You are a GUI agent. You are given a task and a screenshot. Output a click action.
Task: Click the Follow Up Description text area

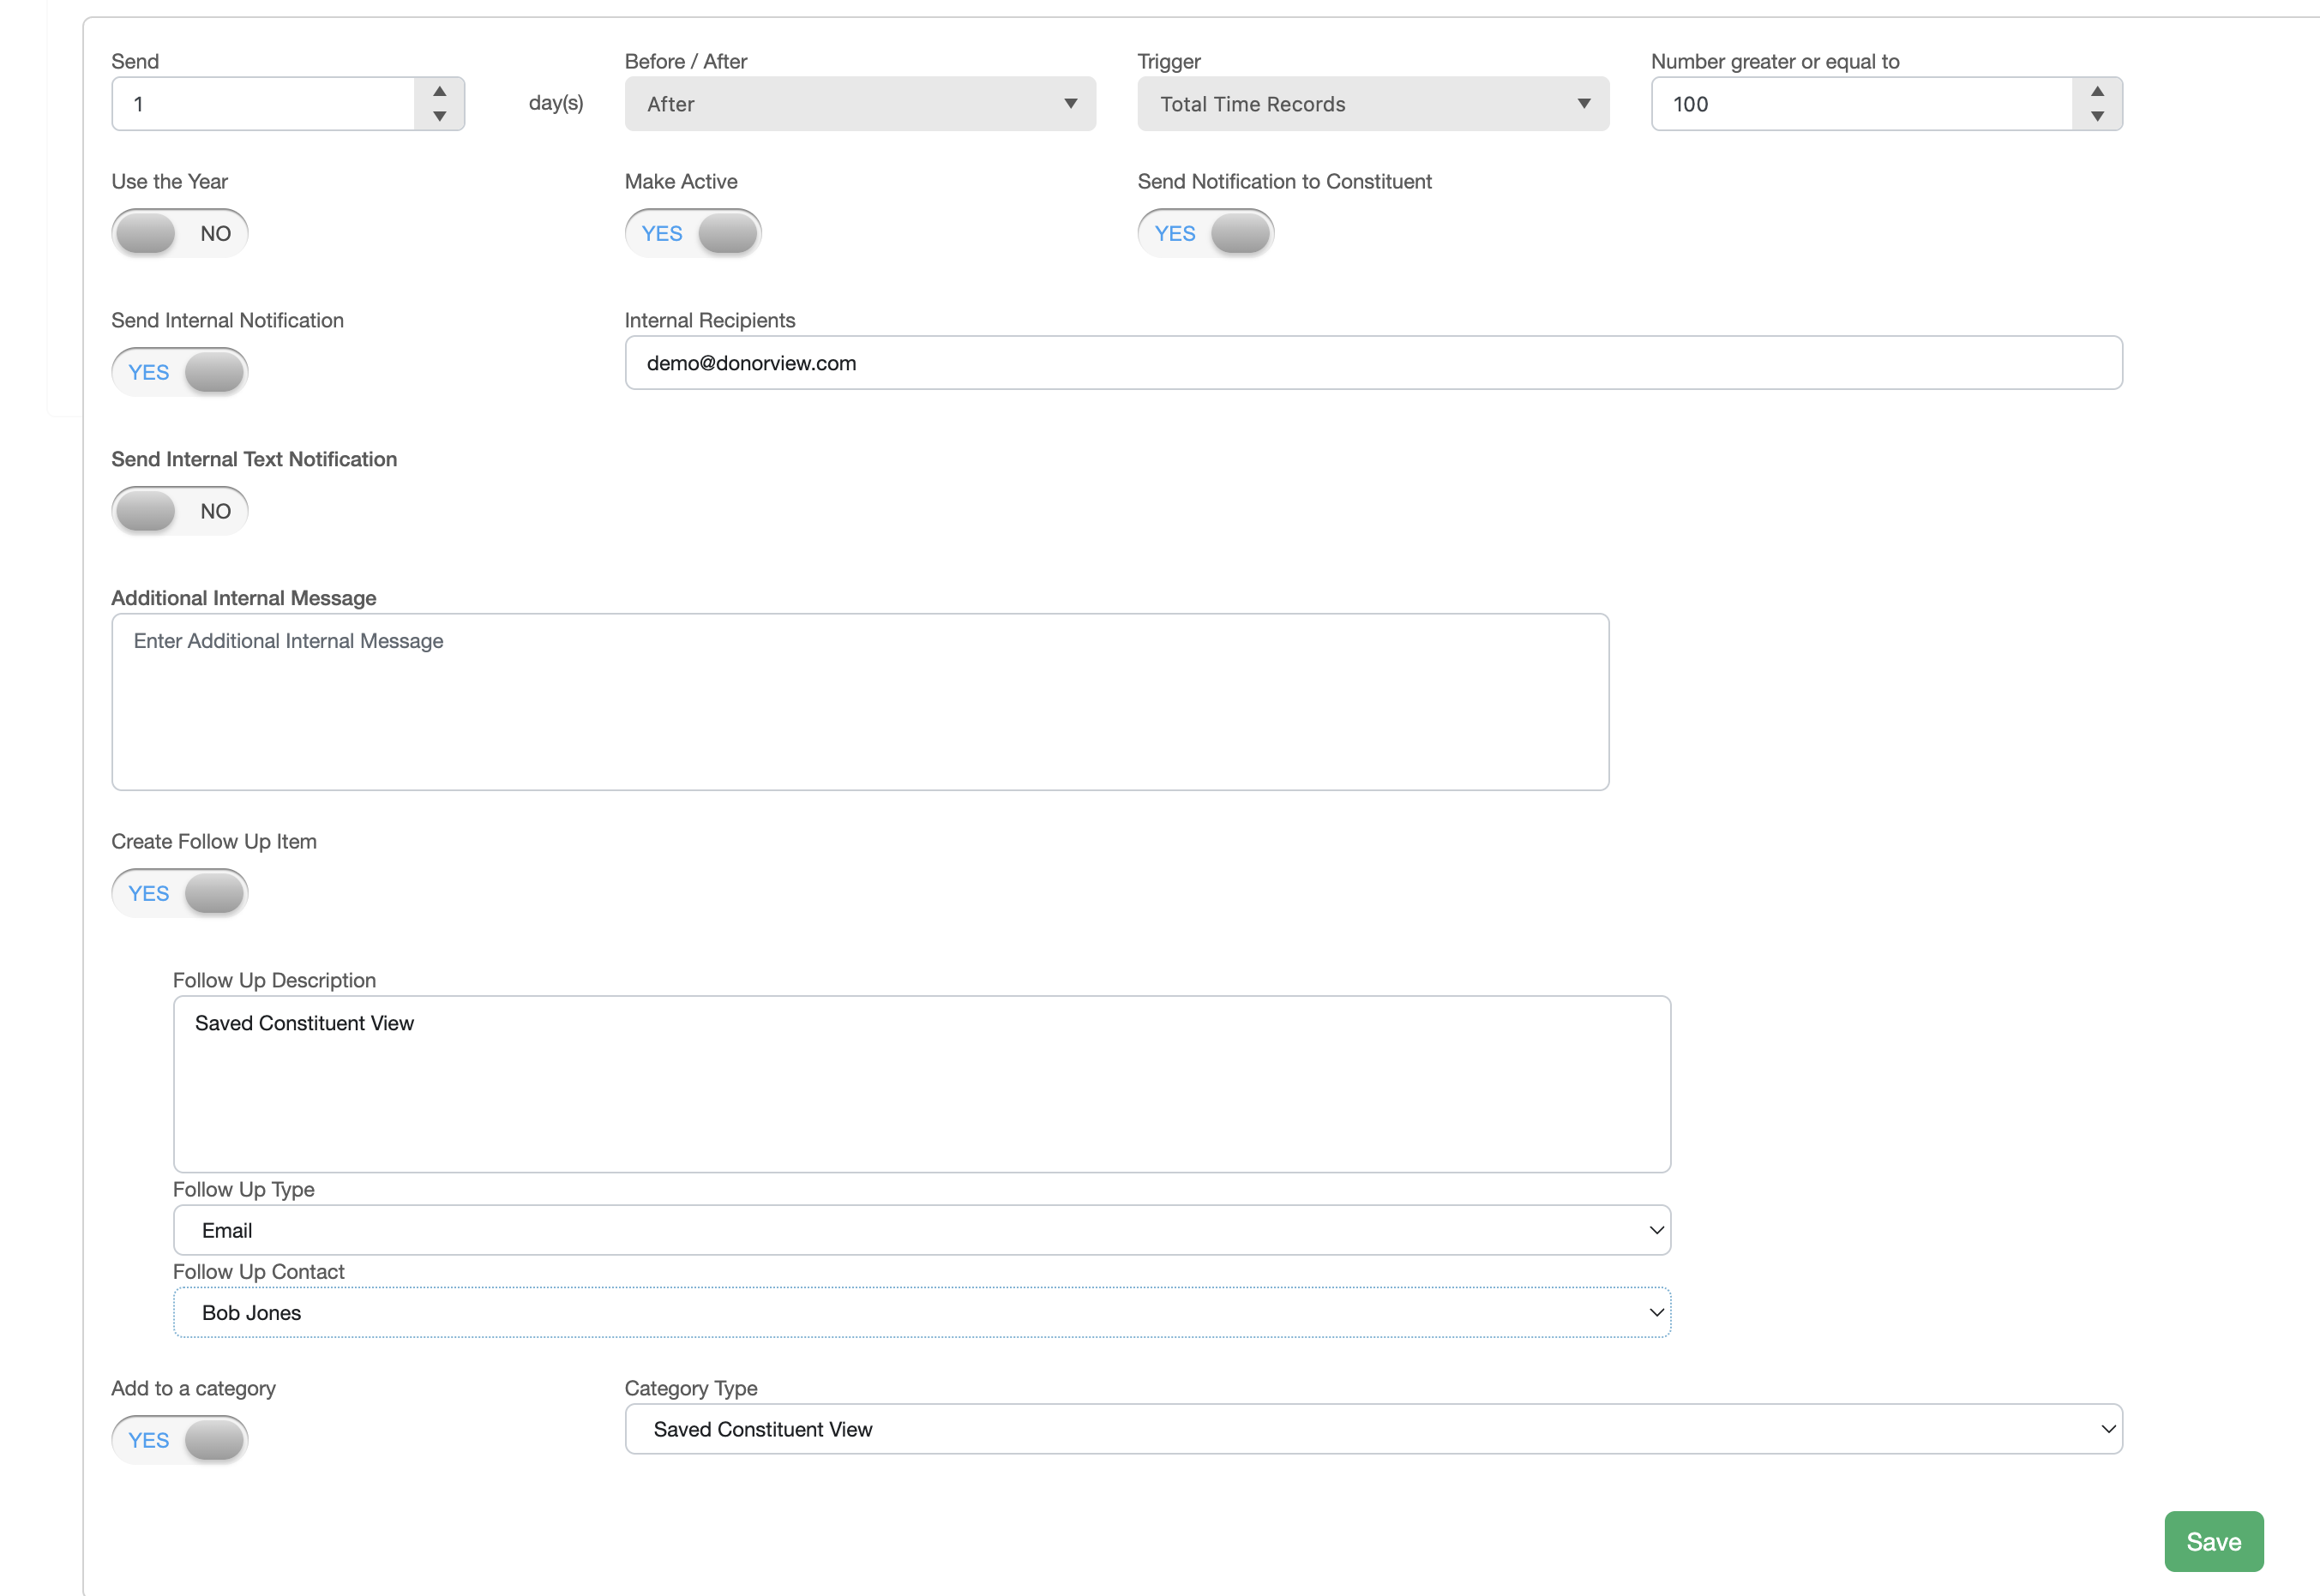pyautogui.click(x=921, y=1084)
